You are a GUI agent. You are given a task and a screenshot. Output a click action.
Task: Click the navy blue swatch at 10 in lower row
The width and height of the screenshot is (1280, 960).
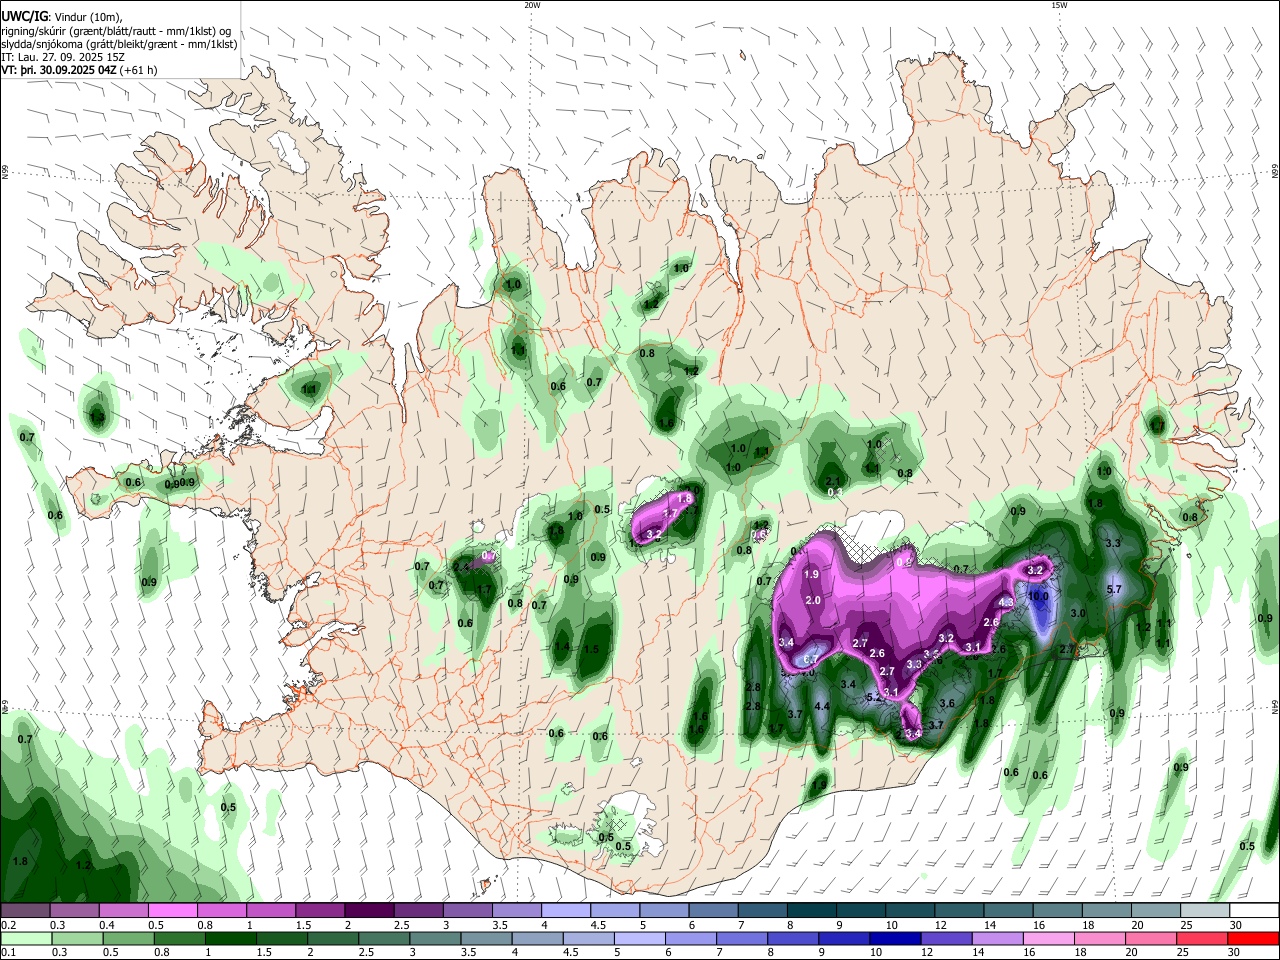(895, 938)
